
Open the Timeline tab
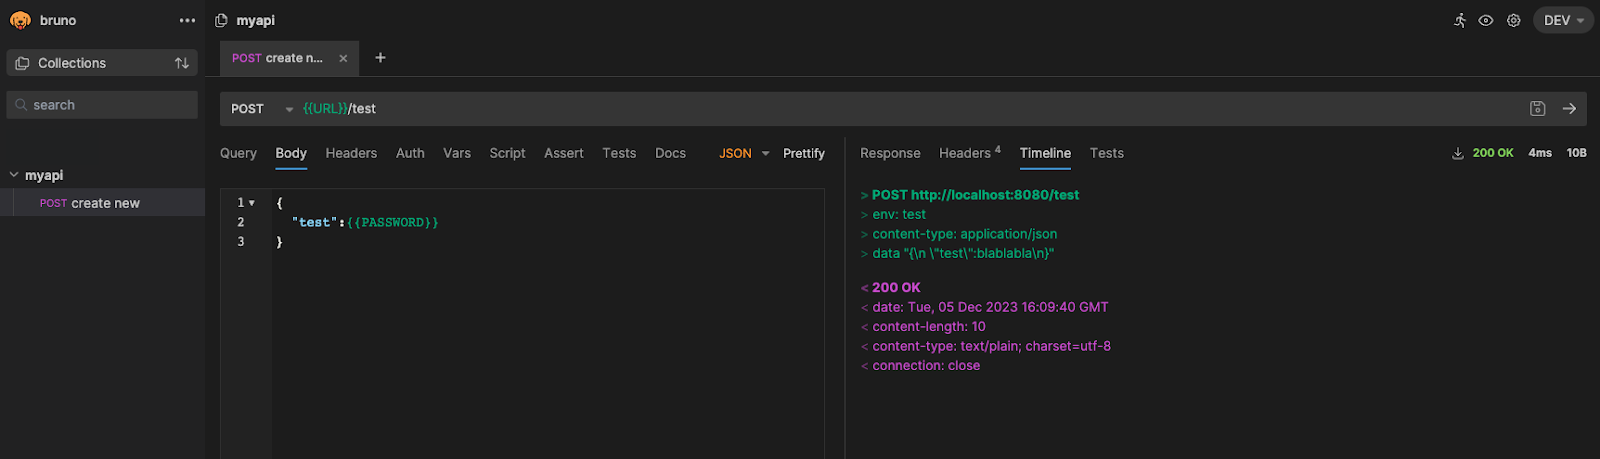(x=1045, y=153)
